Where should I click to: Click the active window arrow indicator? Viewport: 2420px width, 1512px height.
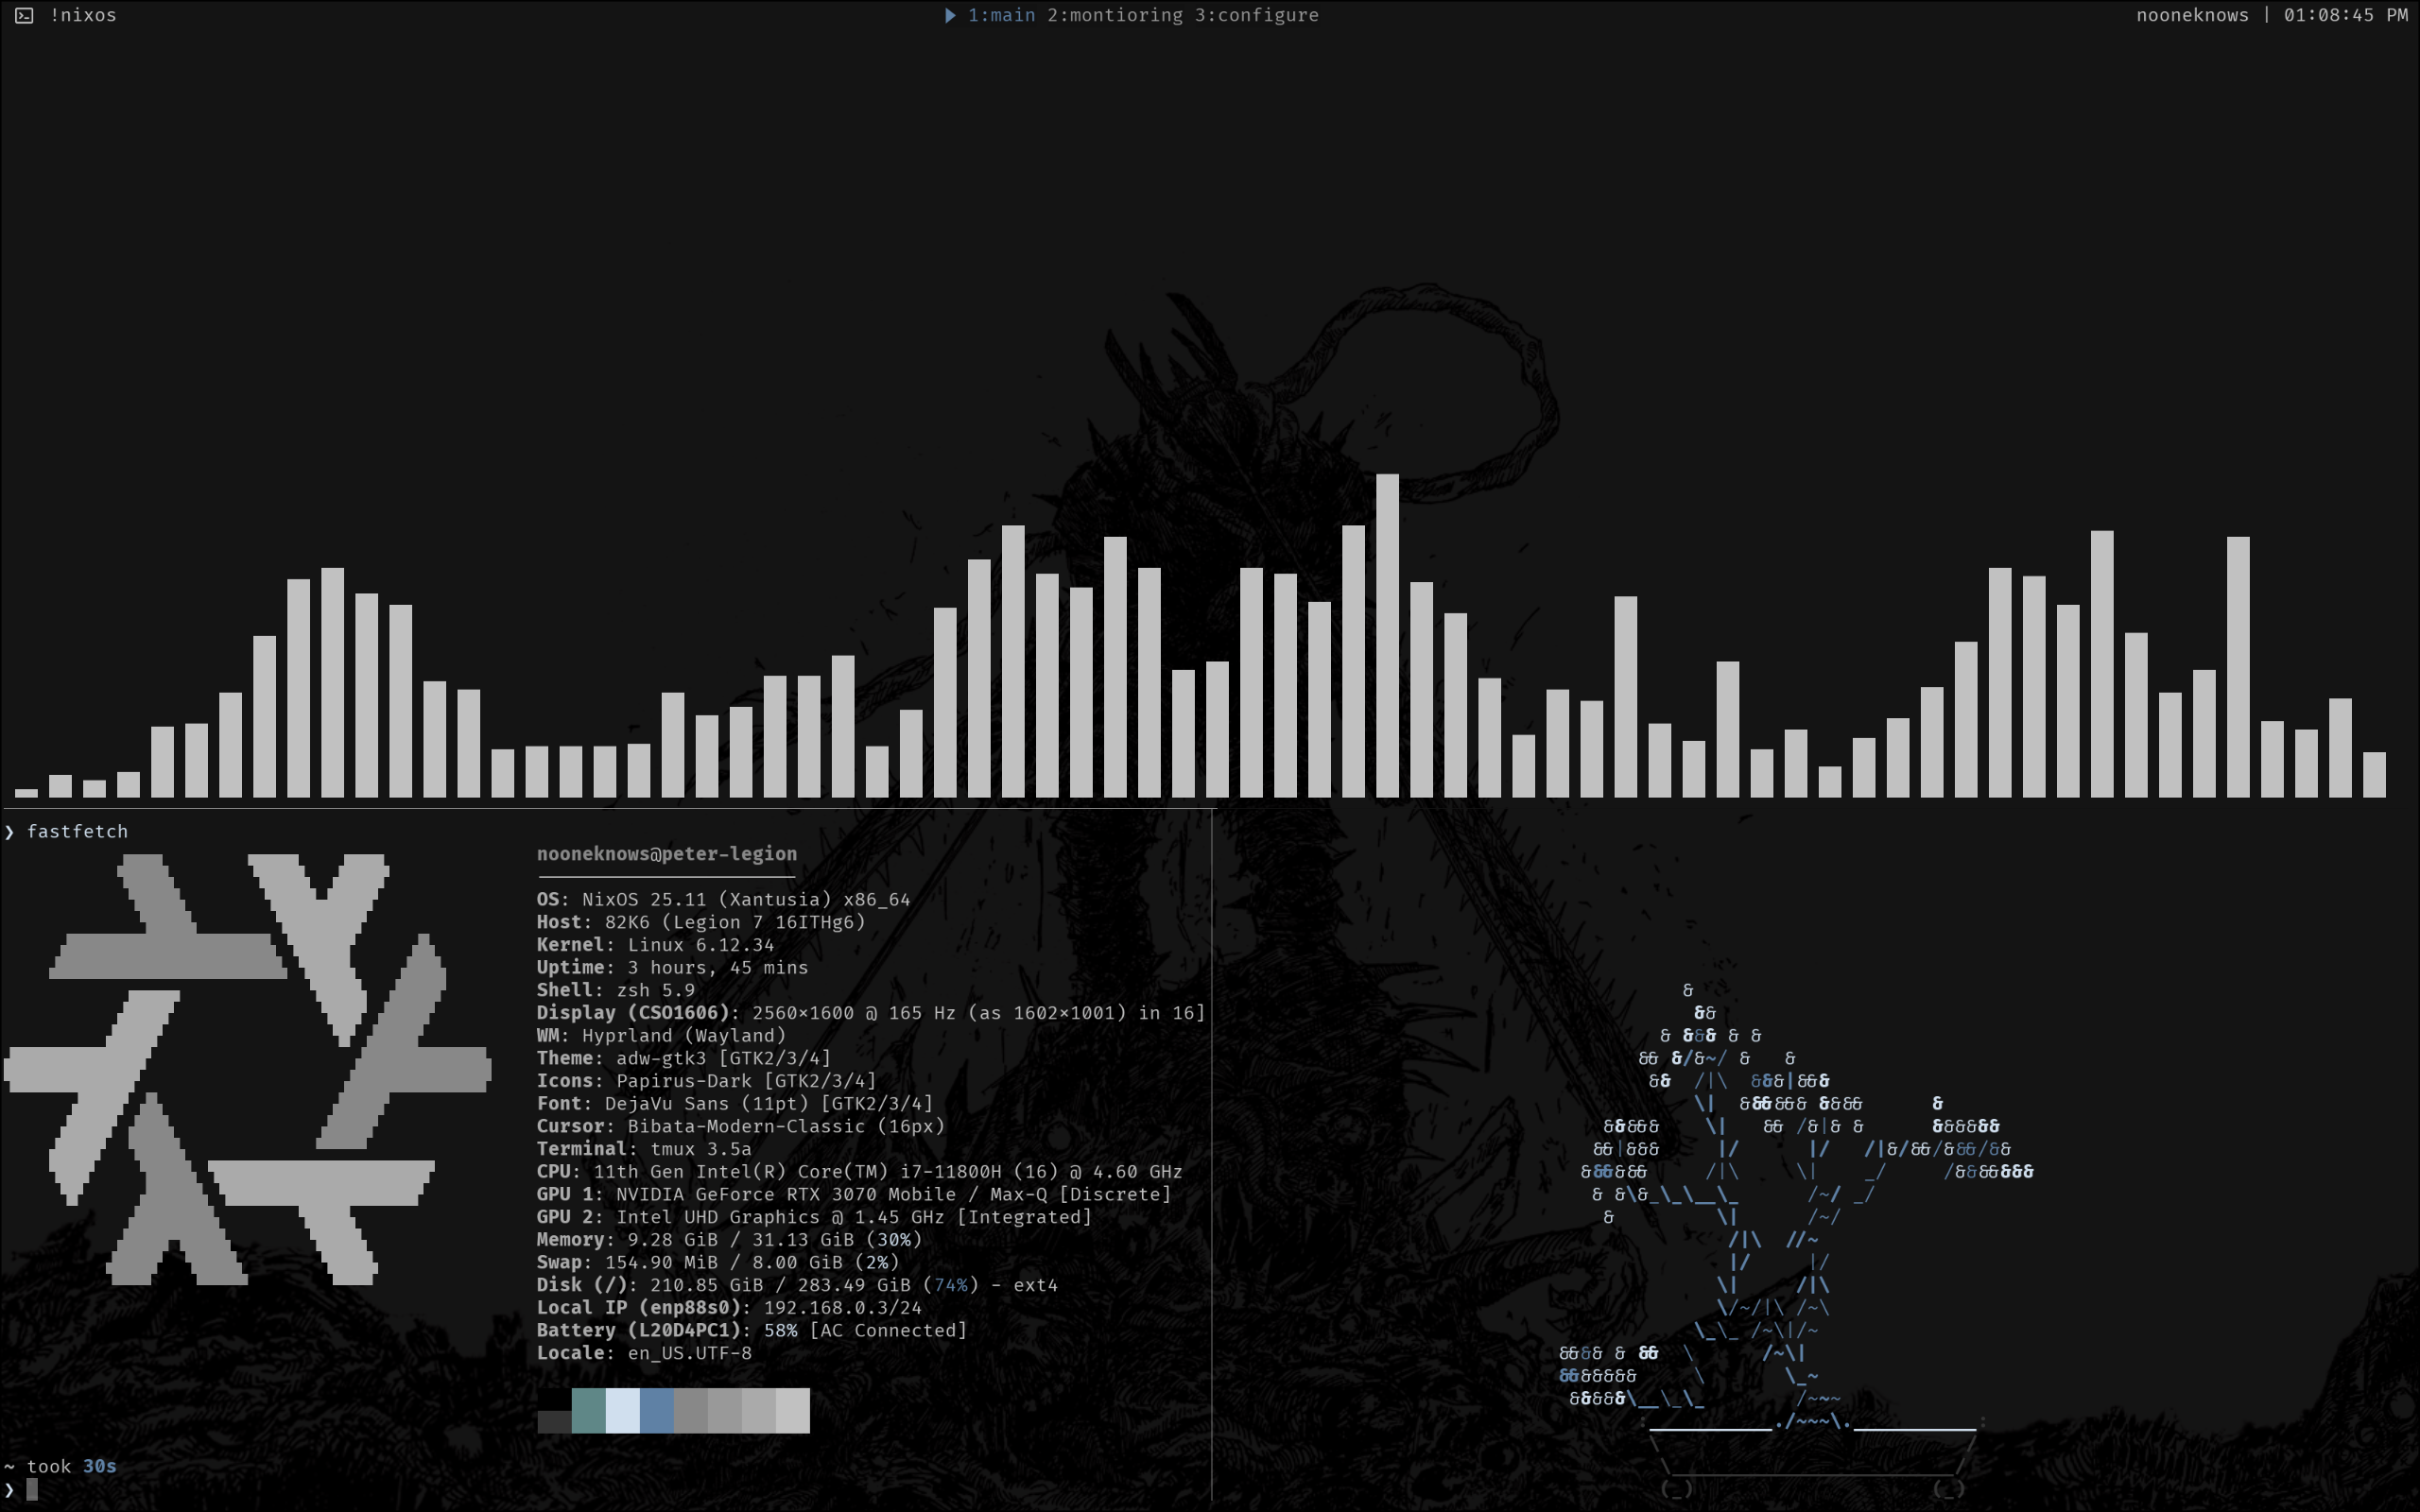[x=950, y=15]
